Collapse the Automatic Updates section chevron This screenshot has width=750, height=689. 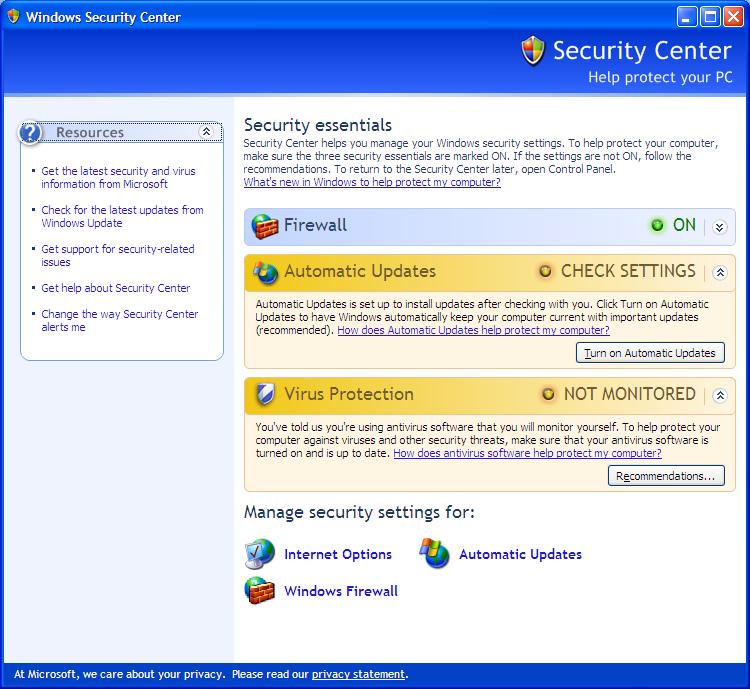[x=720, y=272]
